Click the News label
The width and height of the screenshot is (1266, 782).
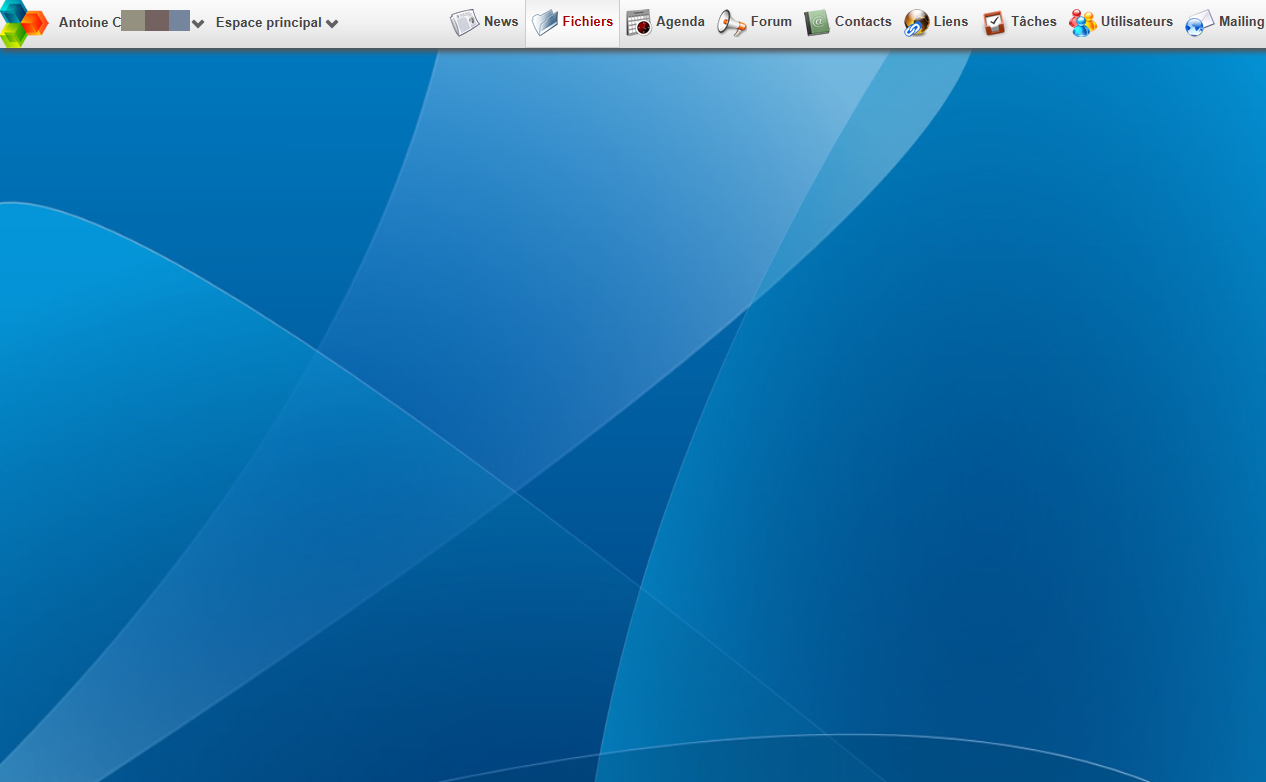501,21
